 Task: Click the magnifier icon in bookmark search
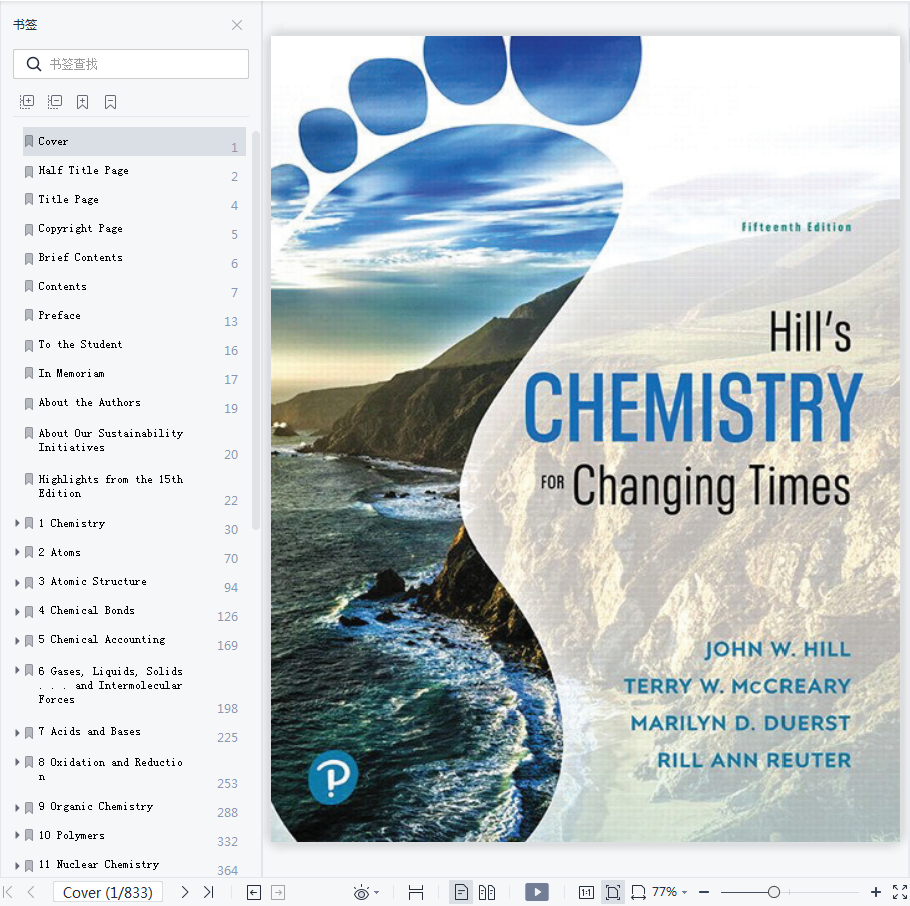pyautogui.click(x=34, y=64)
